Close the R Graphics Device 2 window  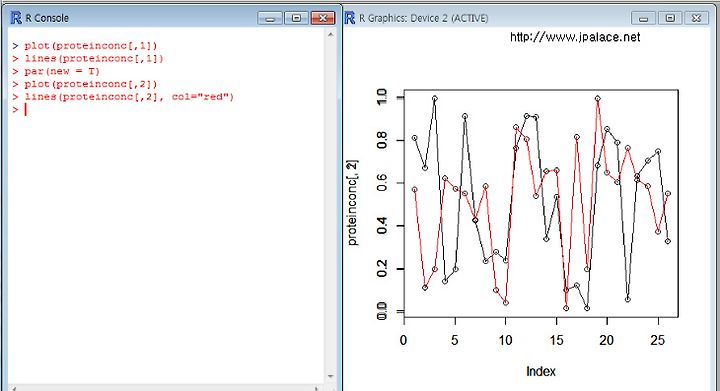tap(697, 18)
